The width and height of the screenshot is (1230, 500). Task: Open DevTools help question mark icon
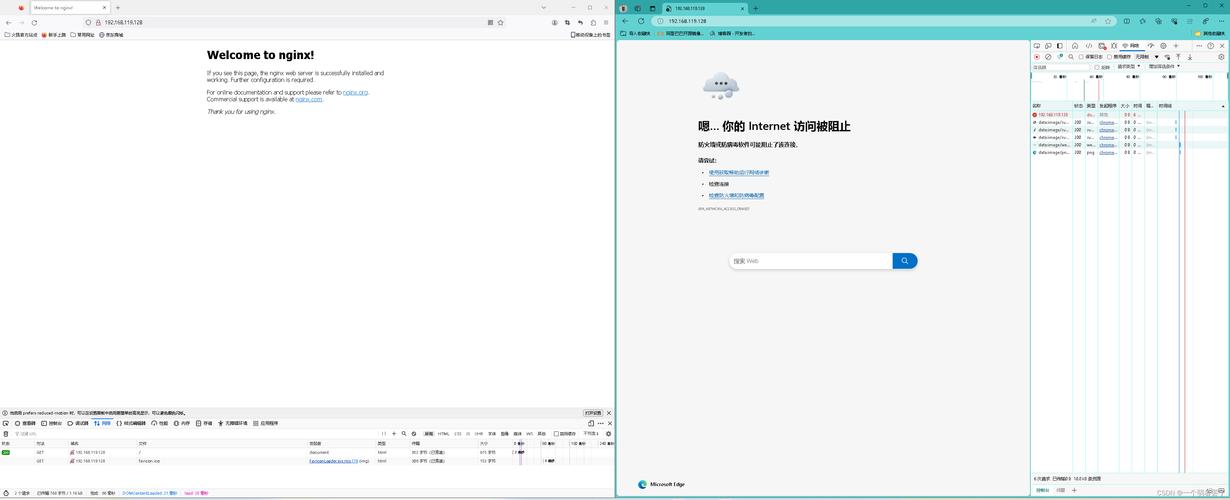1211,46
